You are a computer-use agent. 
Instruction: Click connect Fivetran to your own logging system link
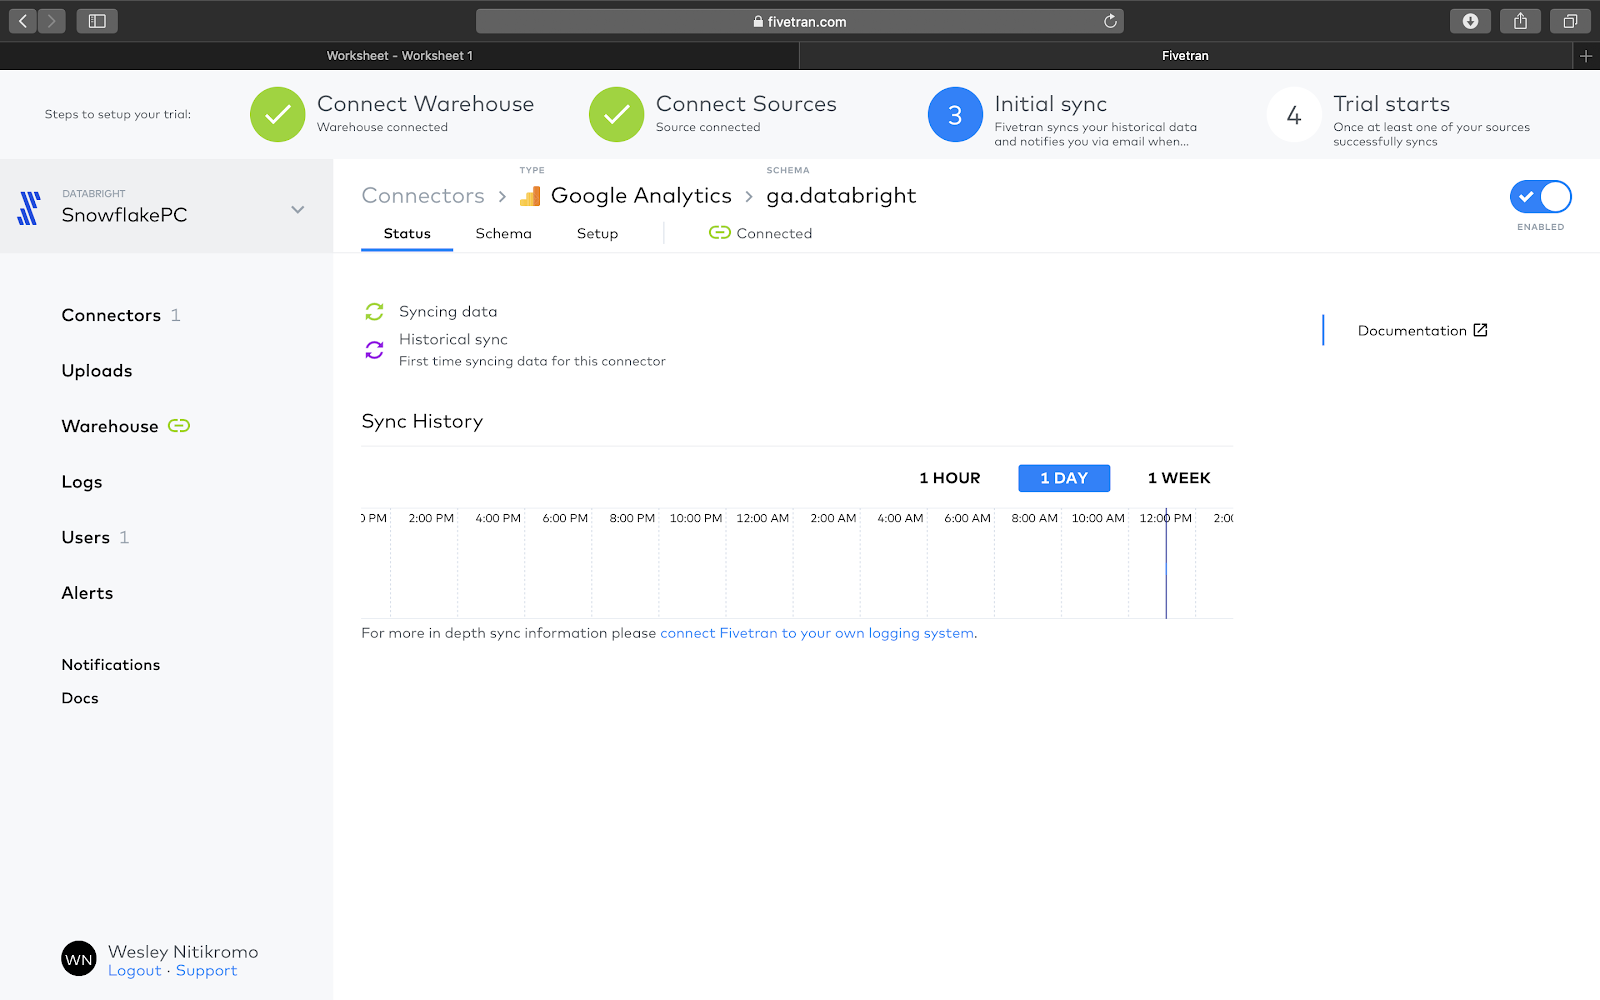click(817, 633)
